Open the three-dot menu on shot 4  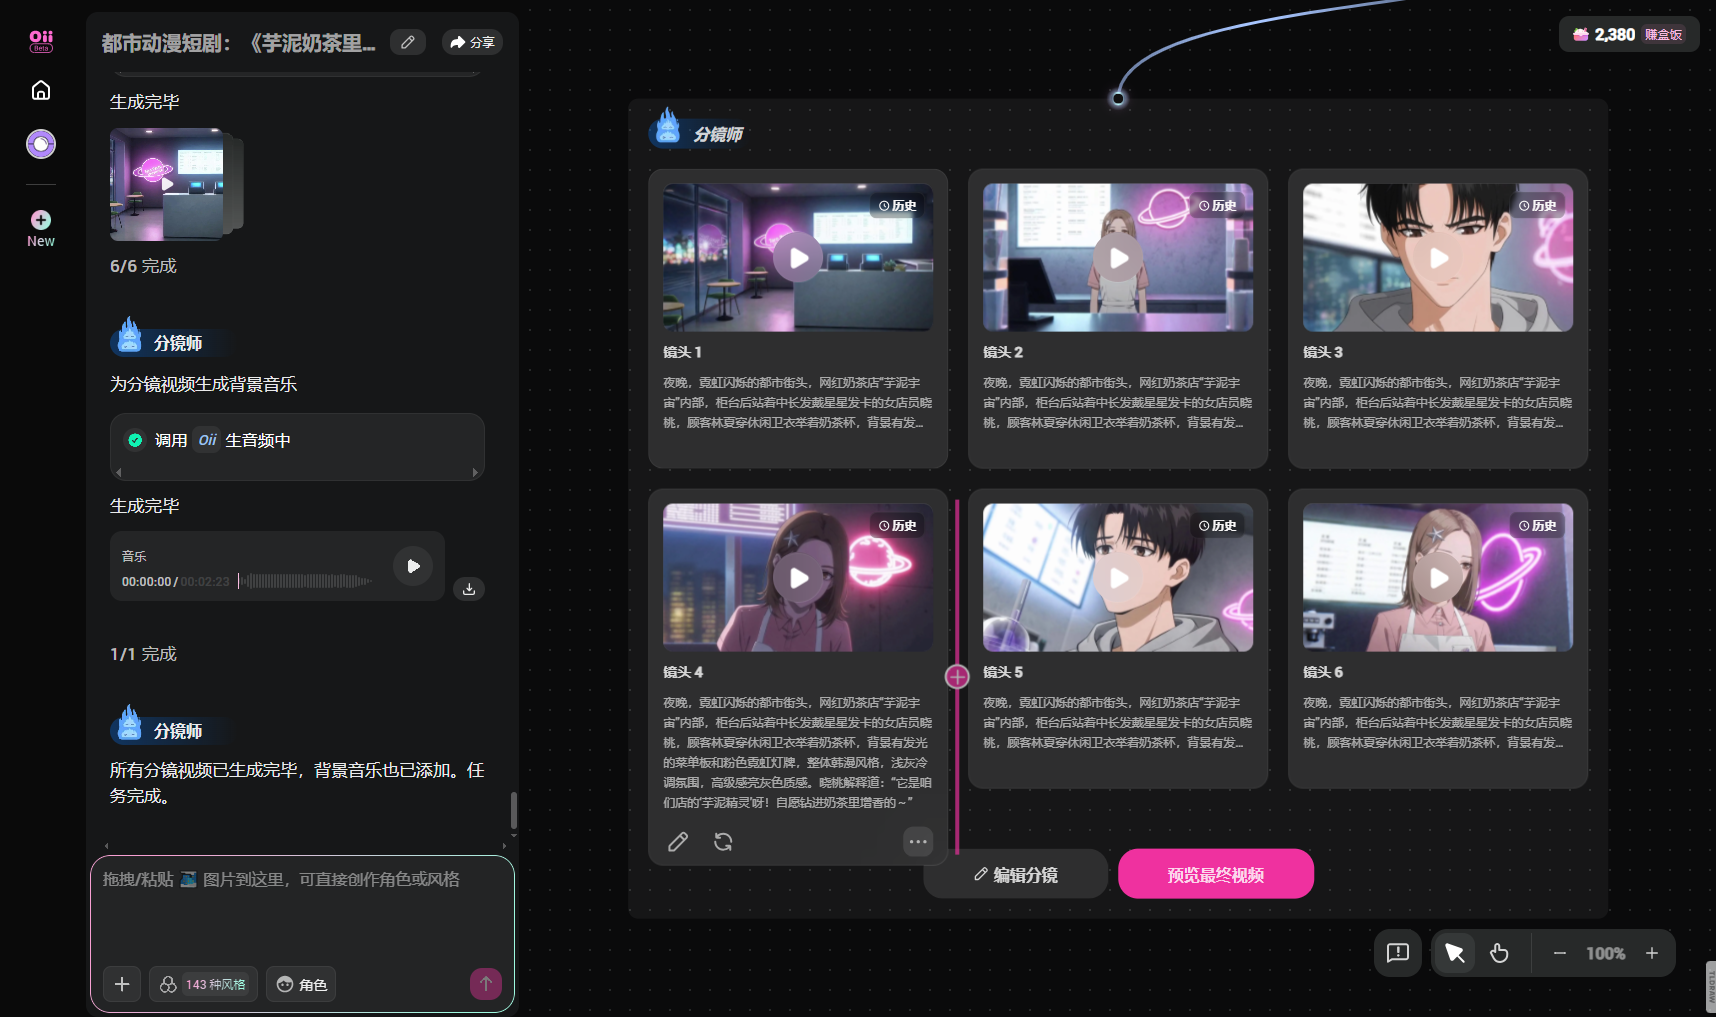click(x=917, y=842)
